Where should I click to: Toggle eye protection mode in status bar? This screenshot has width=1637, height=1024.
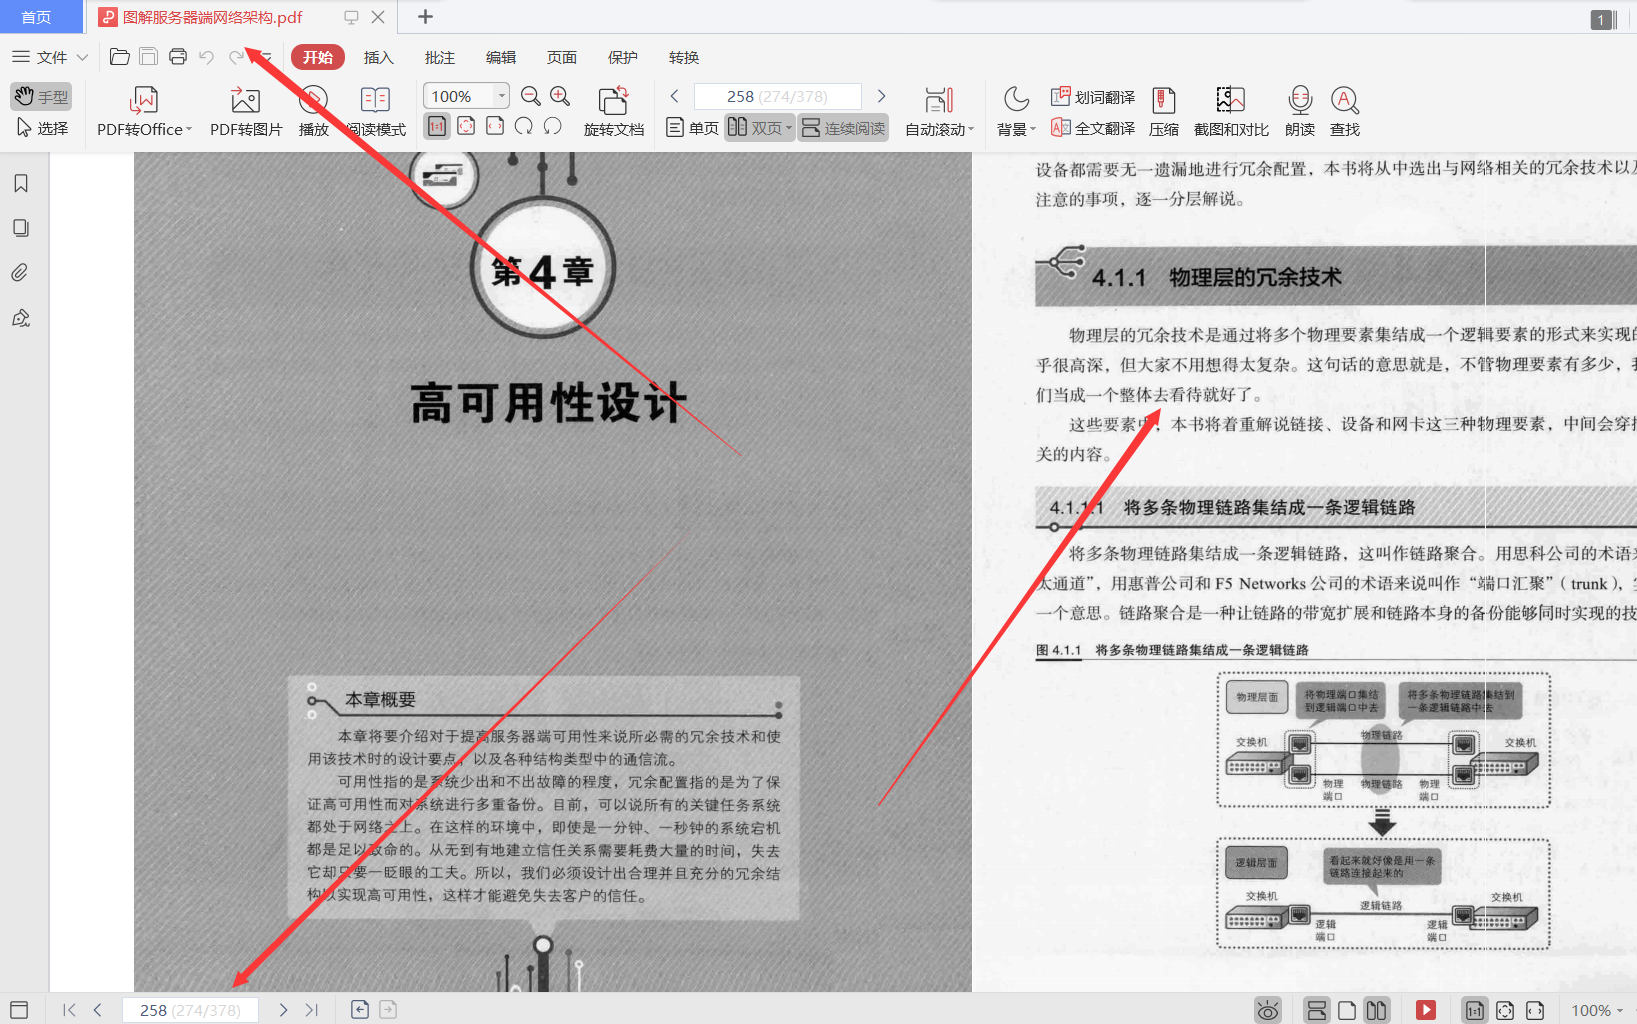tap(1268, 1010)
